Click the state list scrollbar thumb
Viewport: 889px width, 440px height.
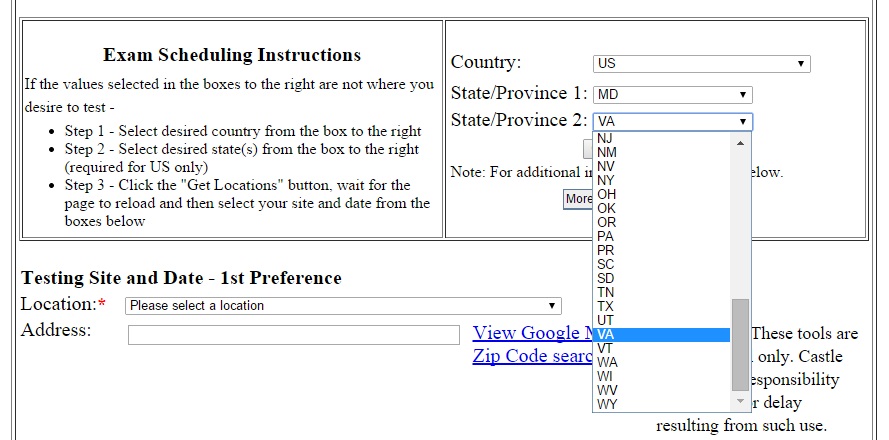pyautogui.click(x=740, y=343)
